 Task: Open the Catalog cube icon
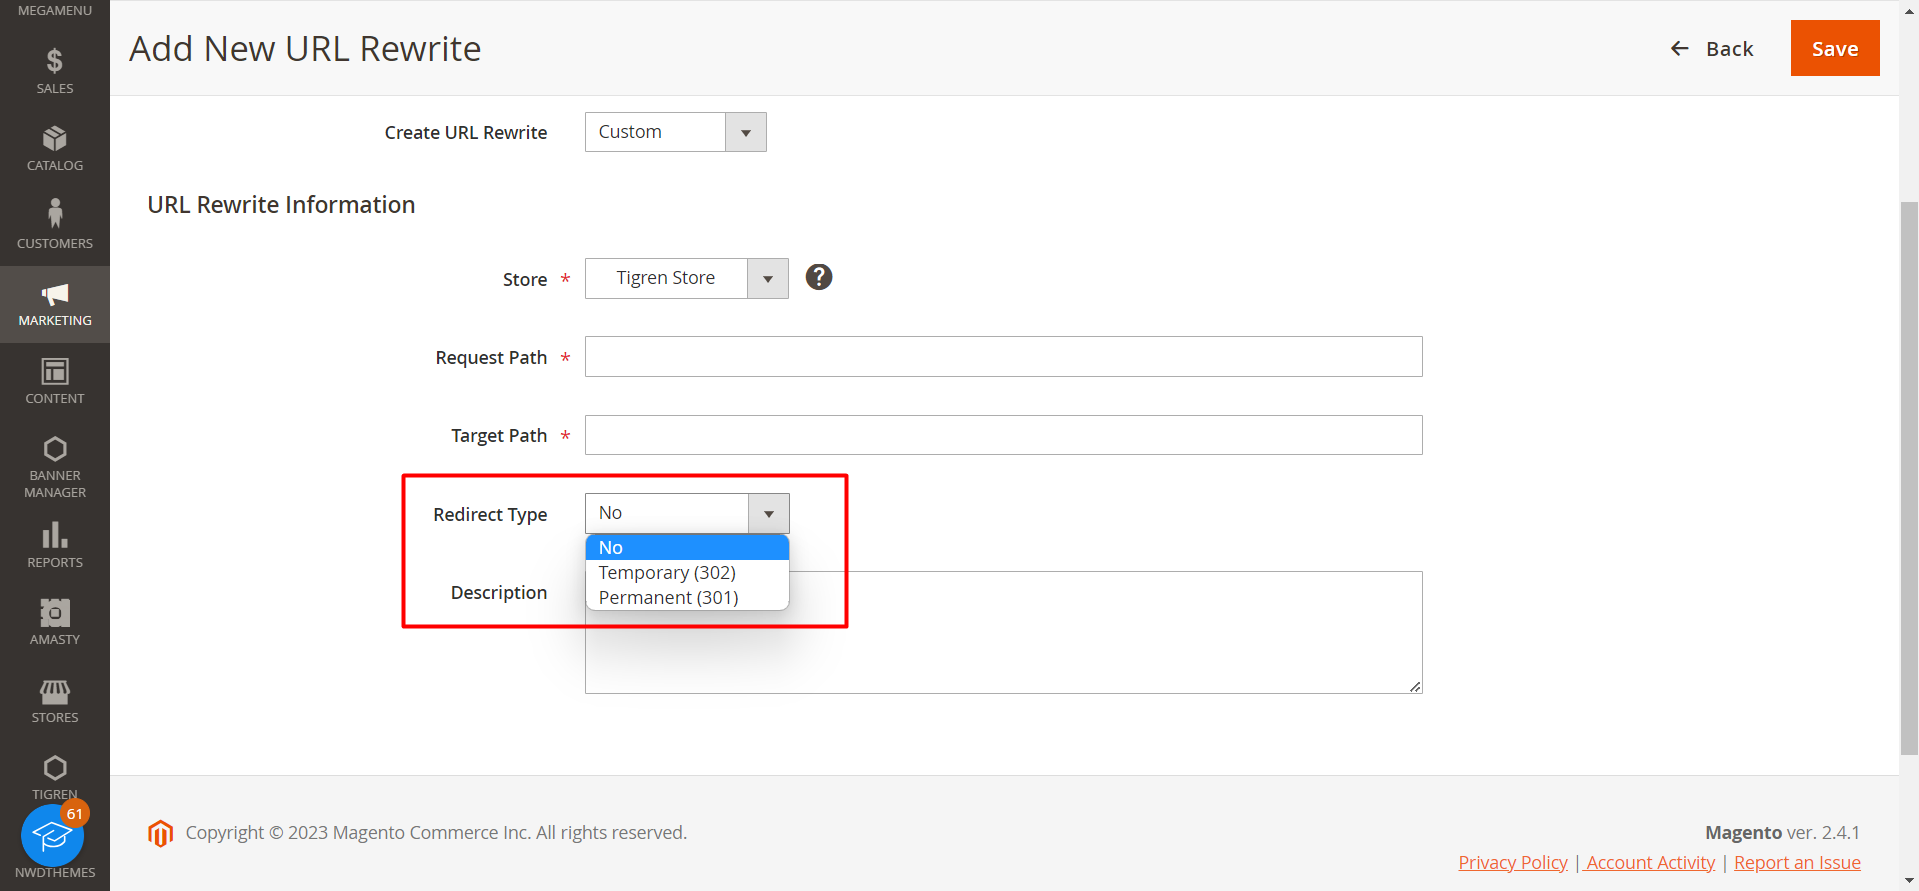tap(55, 139)
